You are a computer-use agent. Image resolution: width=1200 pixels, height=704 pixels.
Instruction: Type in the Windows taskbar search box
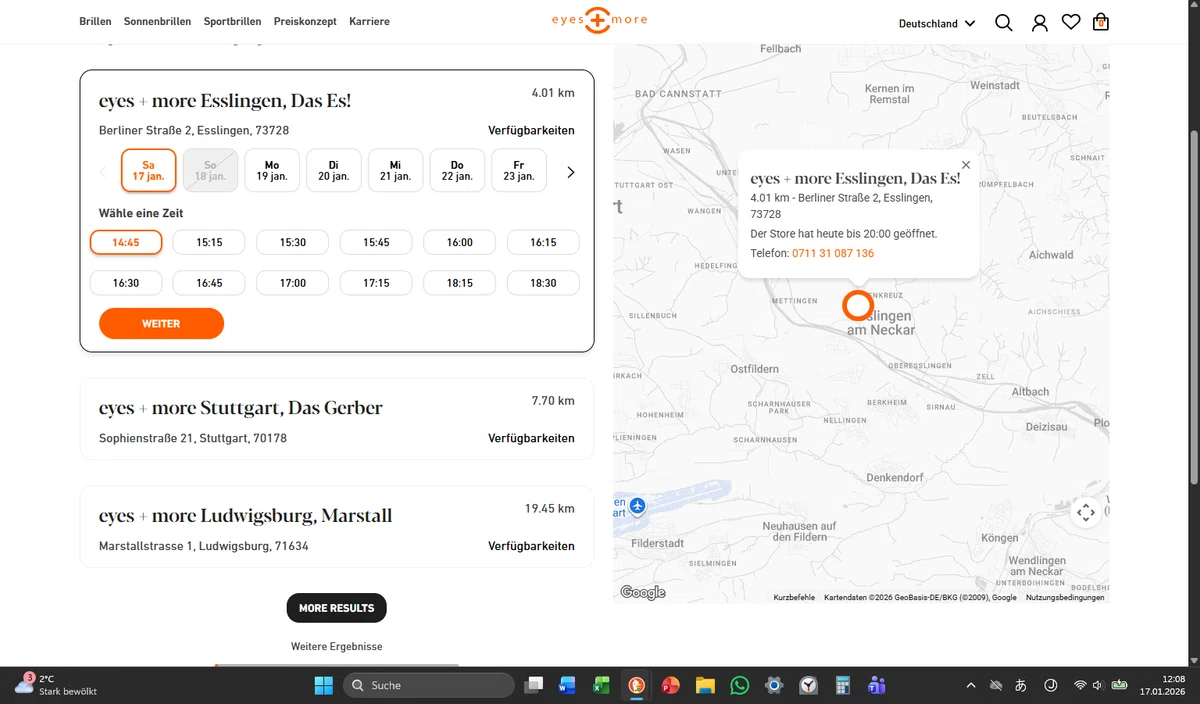click(428, 685)
